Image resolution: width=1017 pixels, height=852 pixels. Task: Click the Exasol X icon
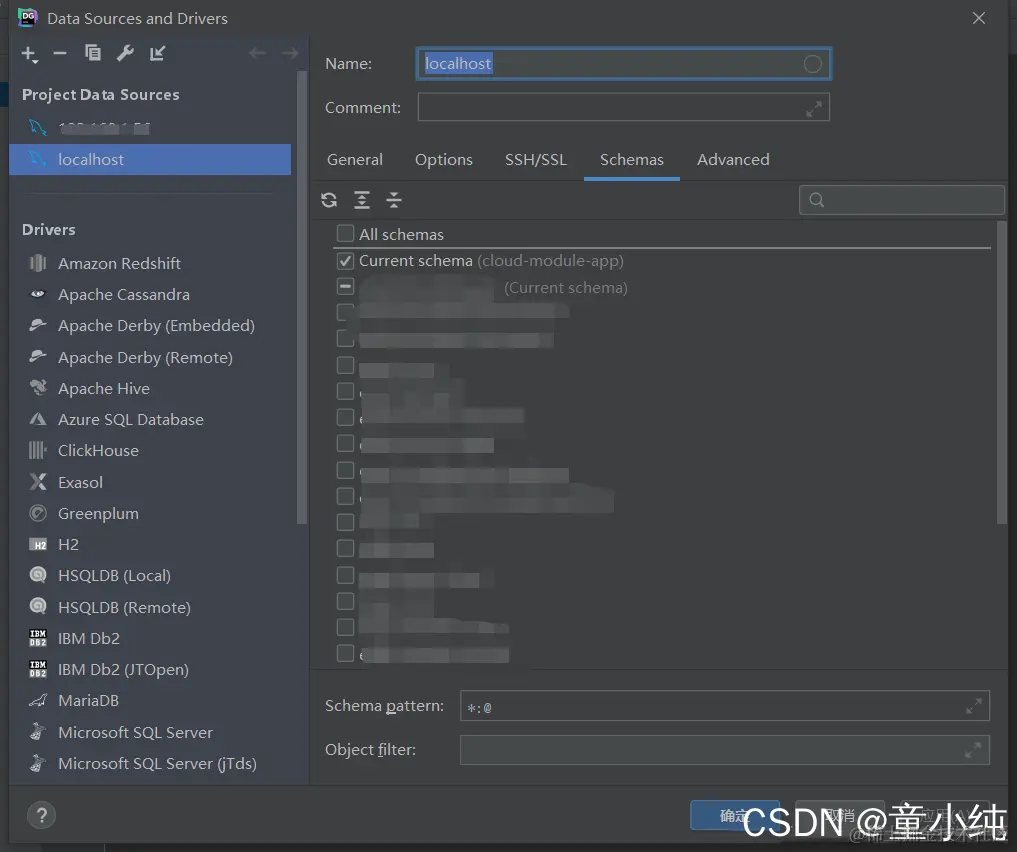point(38,482)
